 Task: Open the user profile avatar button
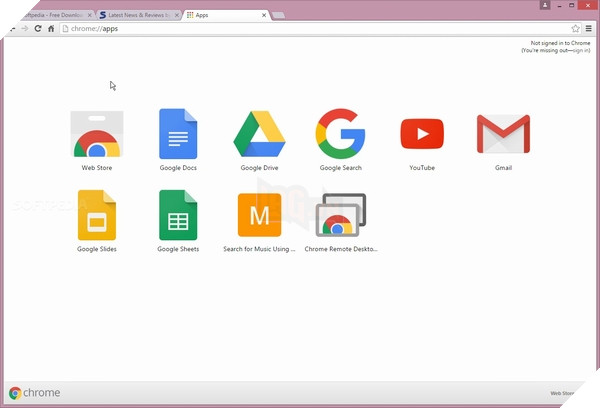point(545,5)
